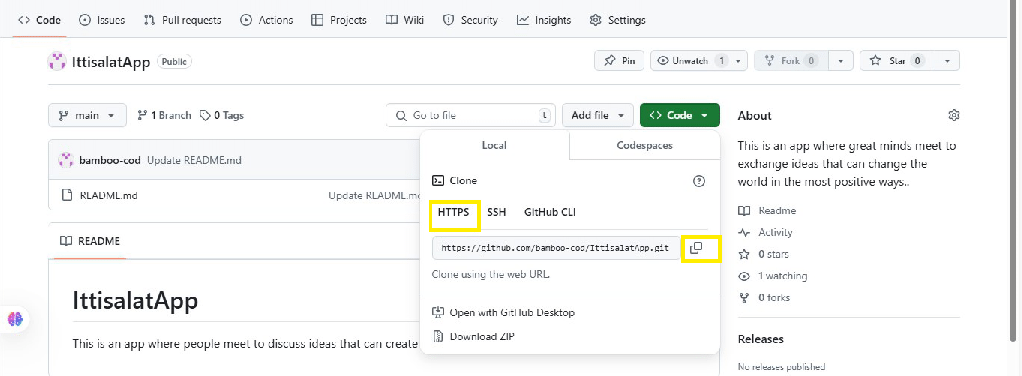Click the clone help question-mark icon
This screenshot has width=1022, height=376.
coord(699,181)
